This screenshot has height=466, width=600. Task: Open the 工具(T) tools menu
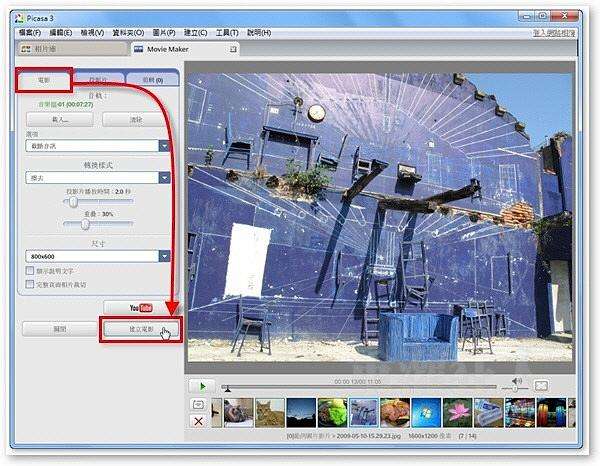(227, 33)
